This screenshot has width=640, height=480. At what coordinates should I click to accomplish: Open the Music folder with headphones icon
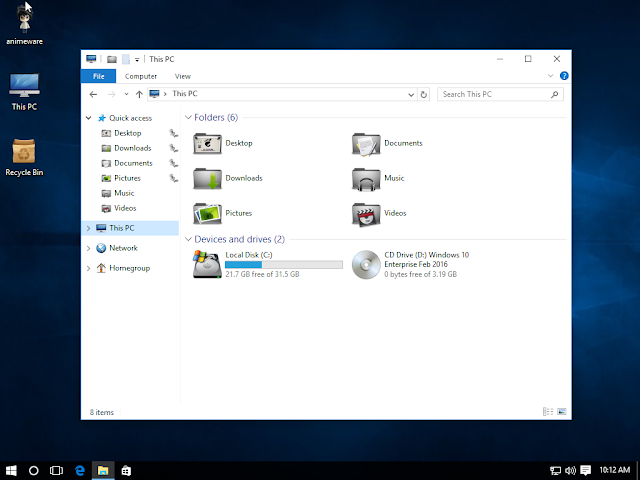(366, 178)
